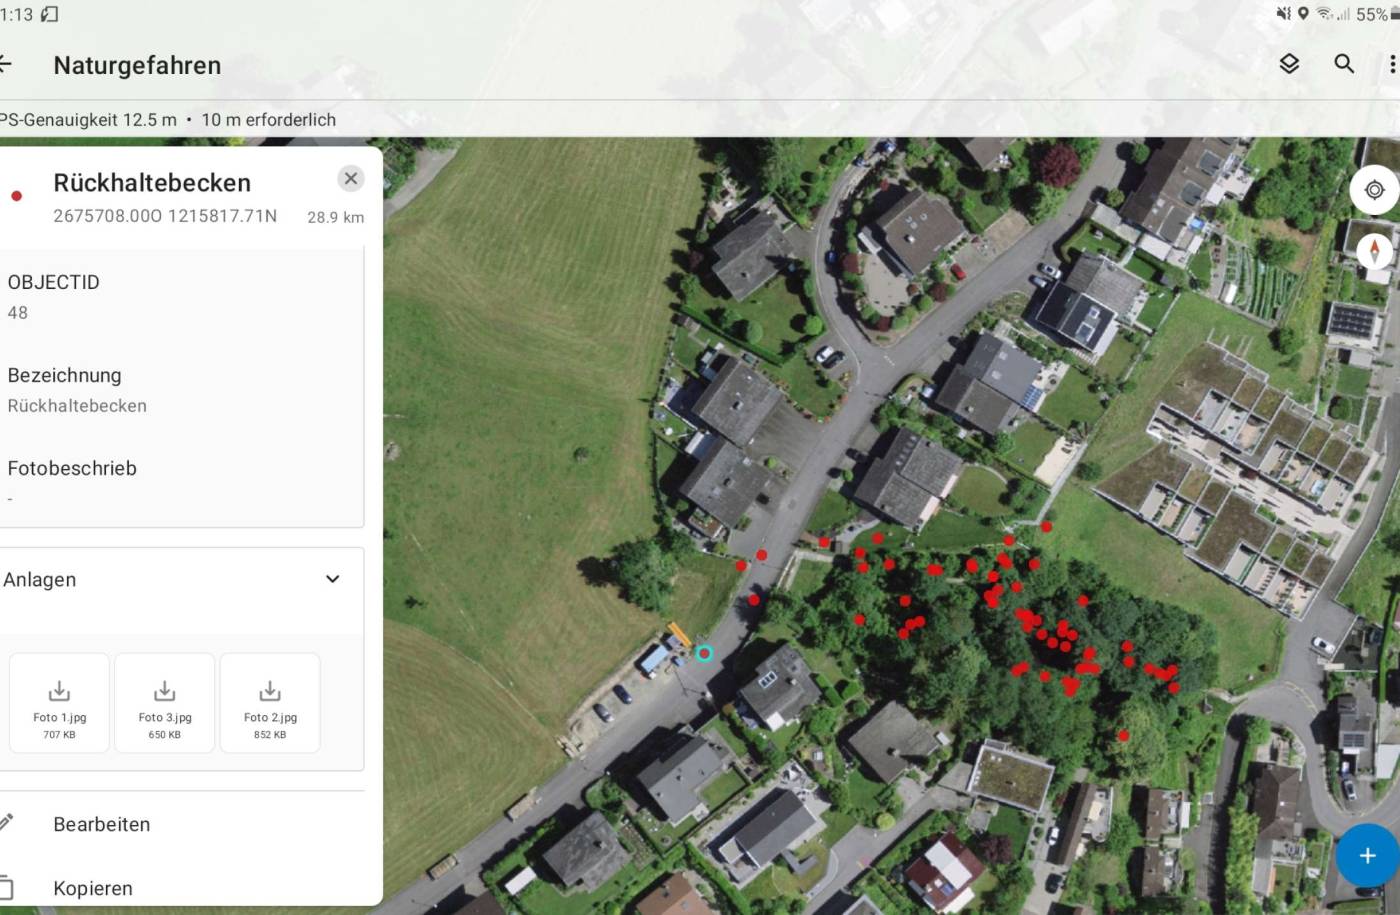
Task: Open the map layers panel
Action: pos(1288,64)
